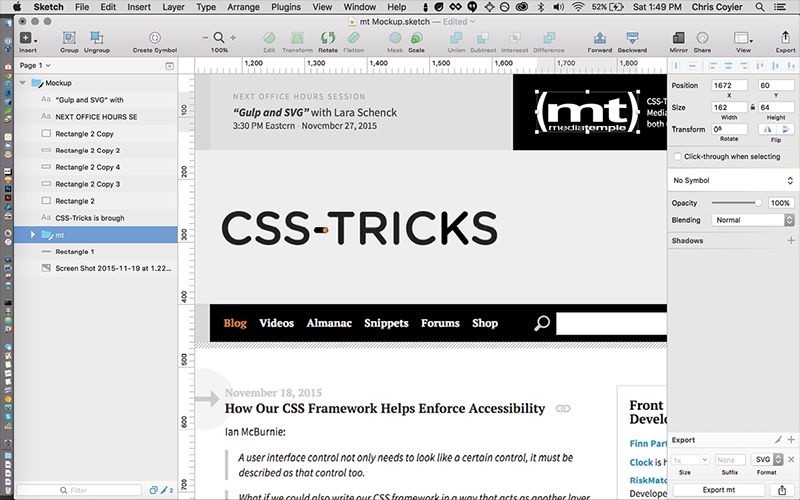Select the Rotate tool

coord(327,38)
